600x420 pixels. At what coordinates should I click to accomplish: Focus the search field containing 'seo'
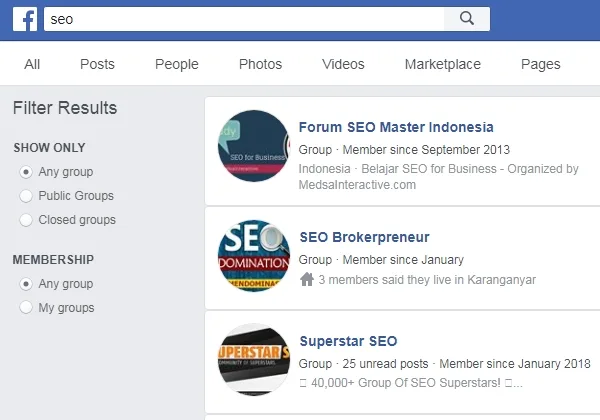coord(244,19)
